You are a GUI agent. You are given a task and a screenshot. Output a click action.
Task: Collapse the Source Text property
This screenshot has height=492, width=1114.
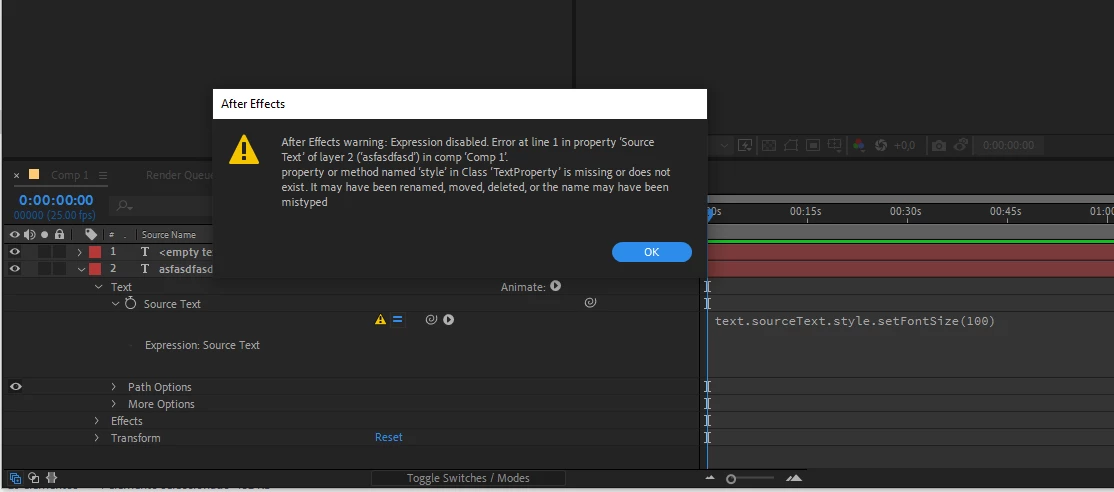(115, 303)
